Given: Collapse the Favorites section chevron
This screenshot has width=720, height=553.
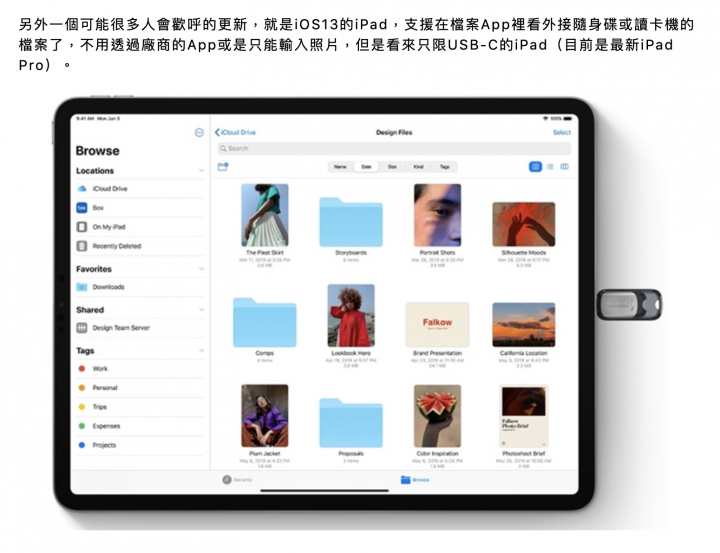Looking at the screenshot, I should tap(201, 269).
